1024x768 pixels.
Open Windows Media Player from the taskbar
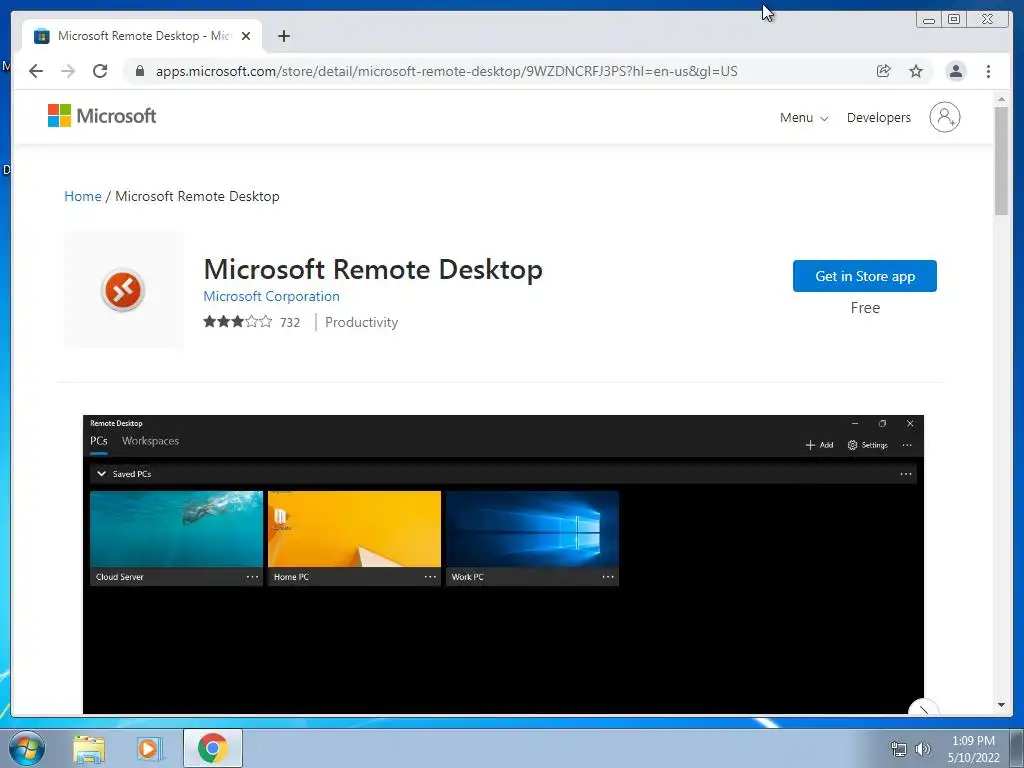click(x=149, y=748)
